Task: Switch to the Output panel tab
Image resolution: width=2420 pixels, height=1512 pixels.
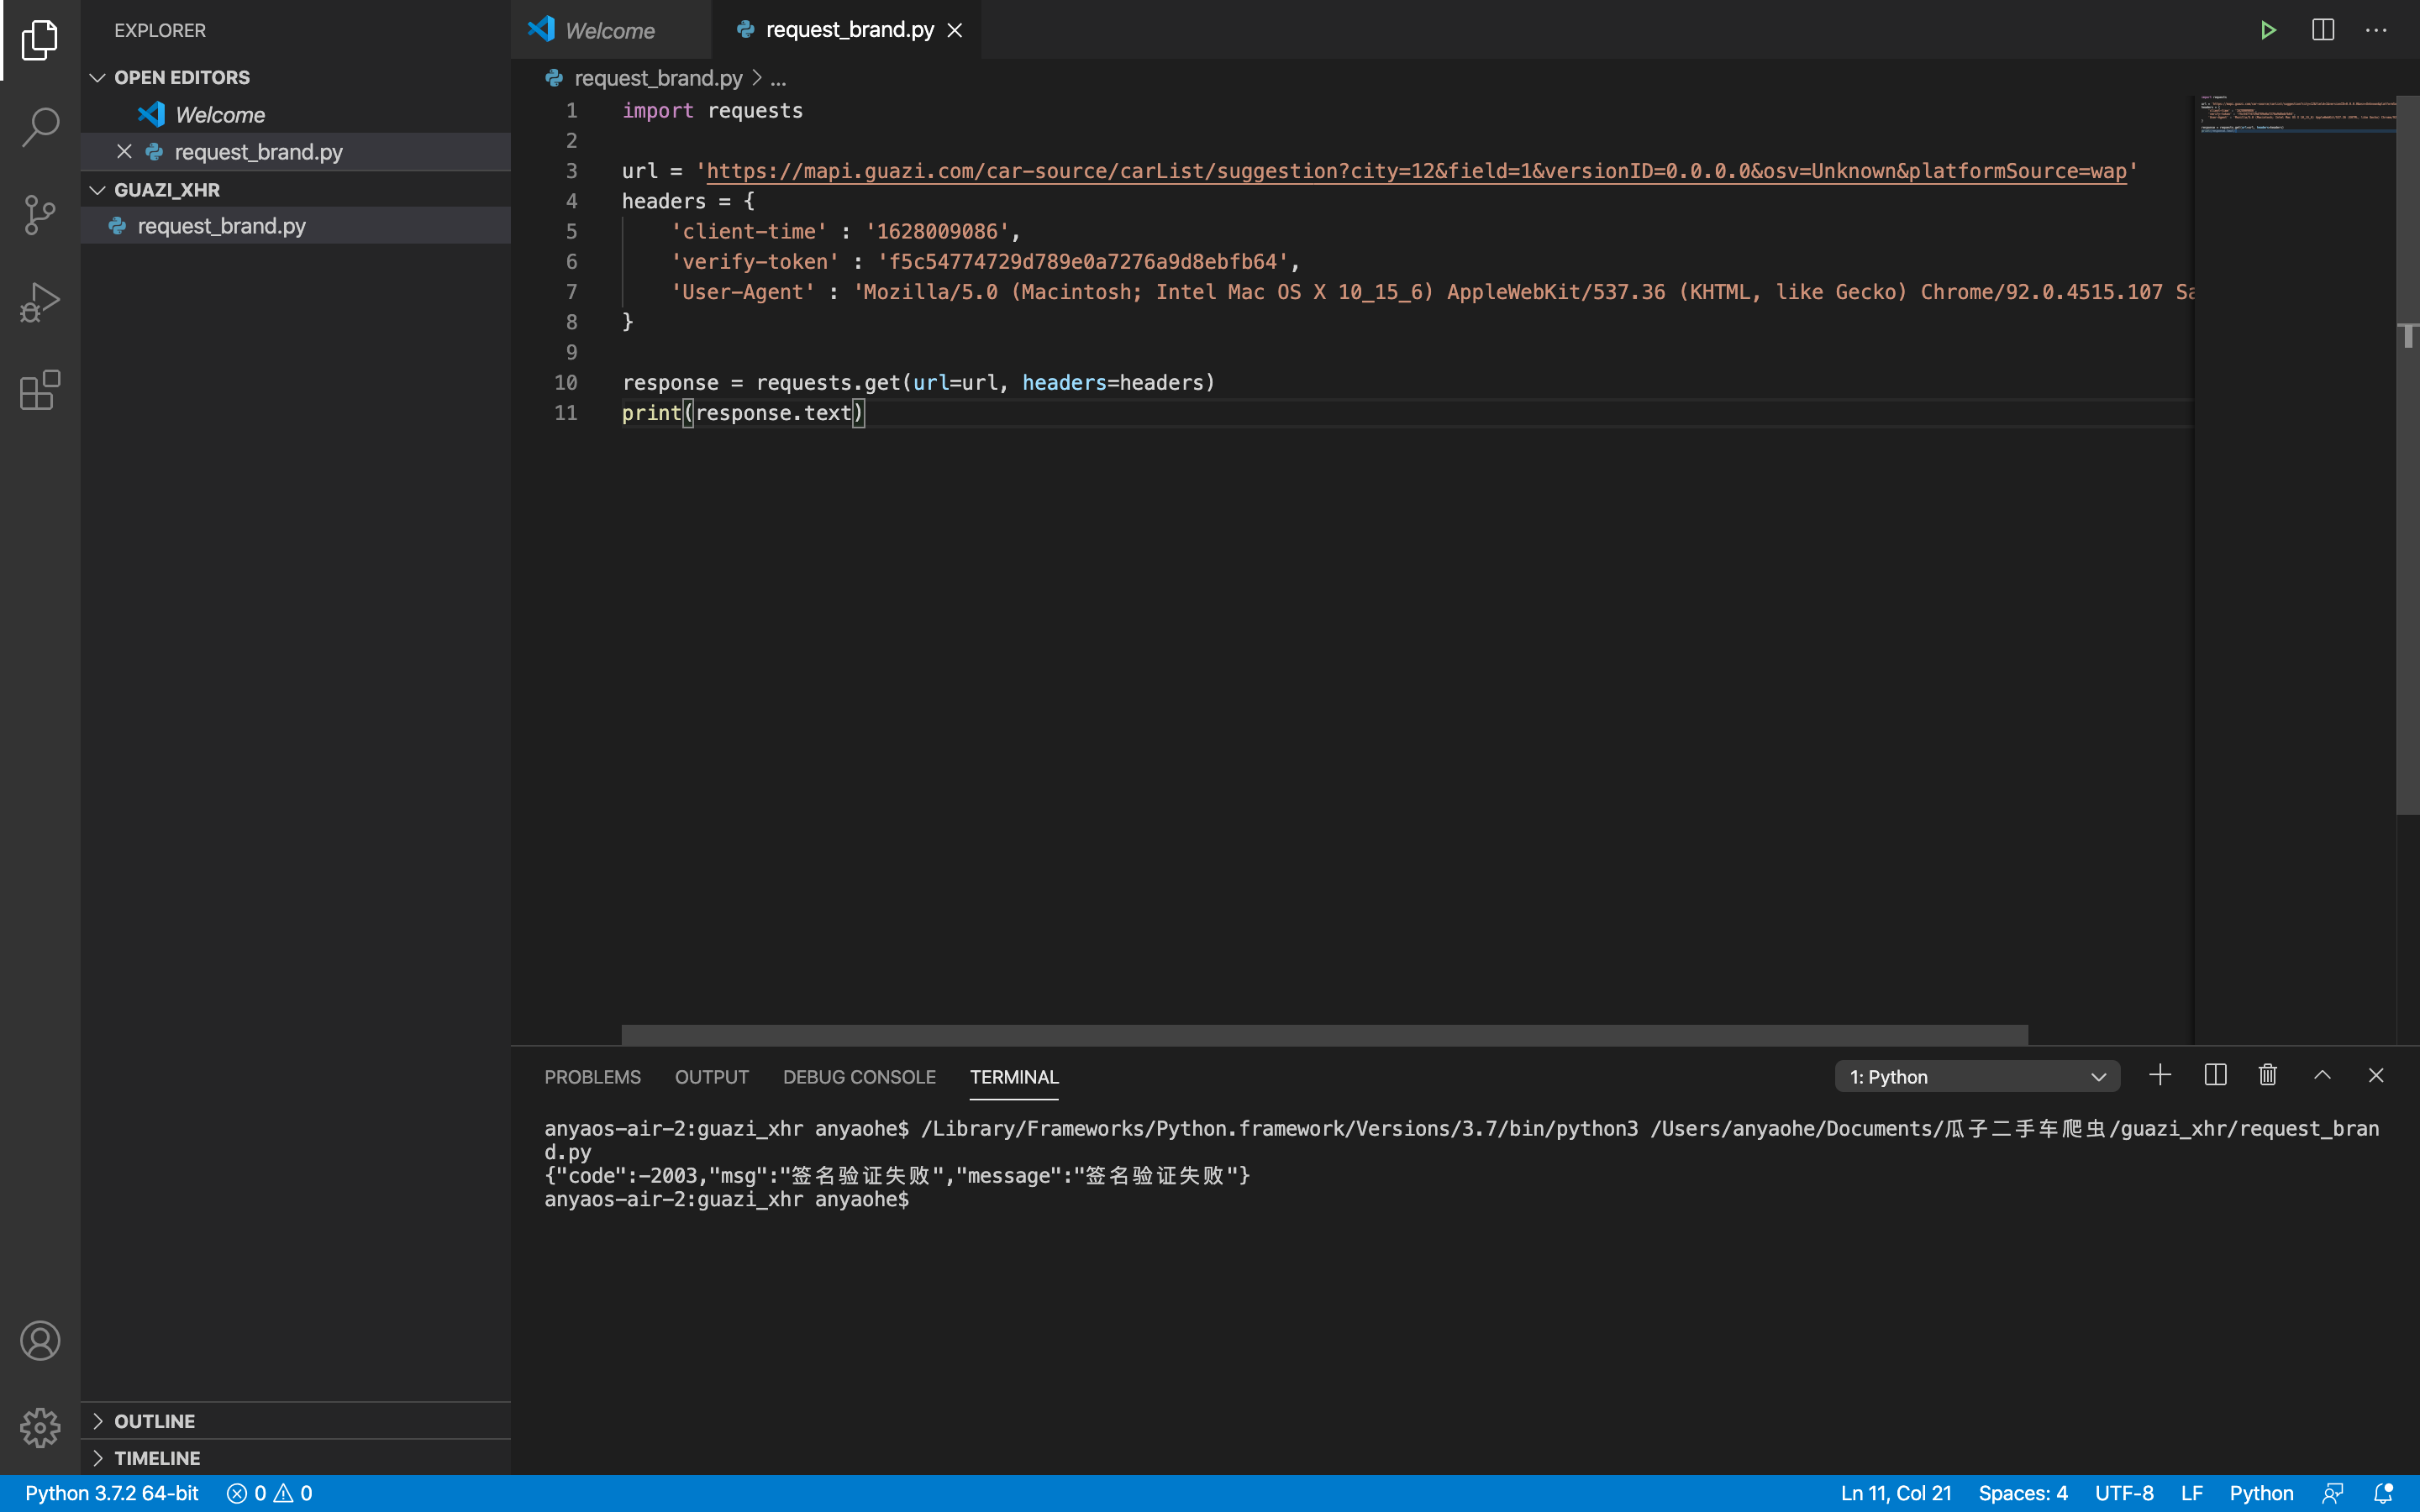Action: pos(712,1077)
